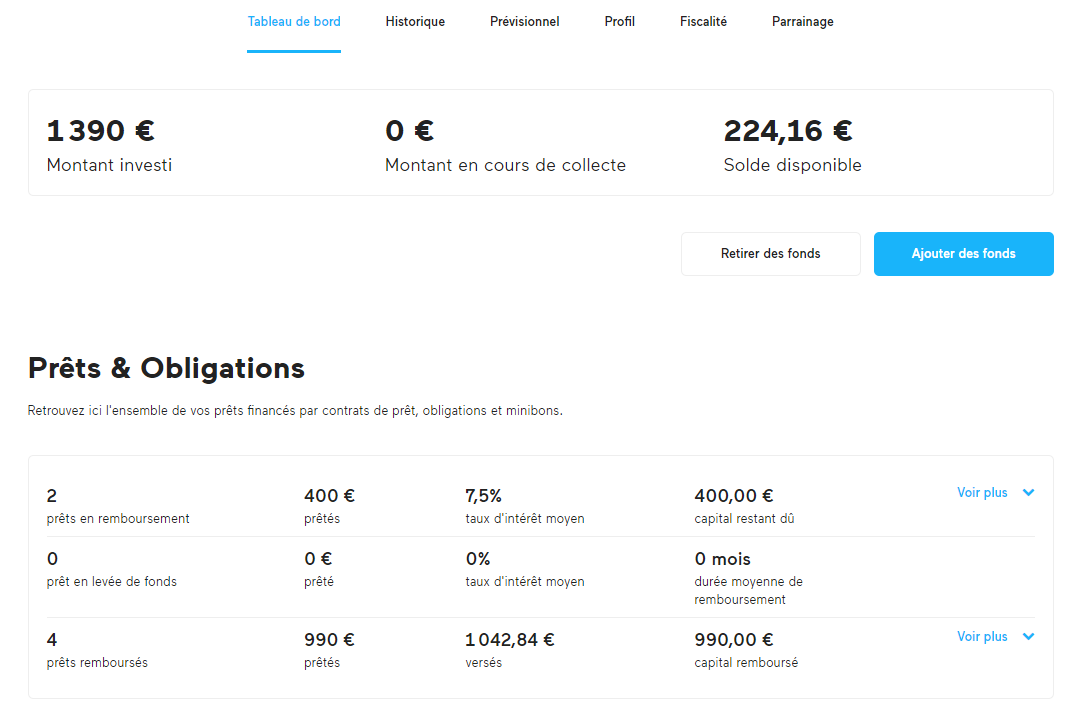Select the 0 prêt en levée de fonds count
This screenshot has height=709, width=1071.
tap(52, 559)
